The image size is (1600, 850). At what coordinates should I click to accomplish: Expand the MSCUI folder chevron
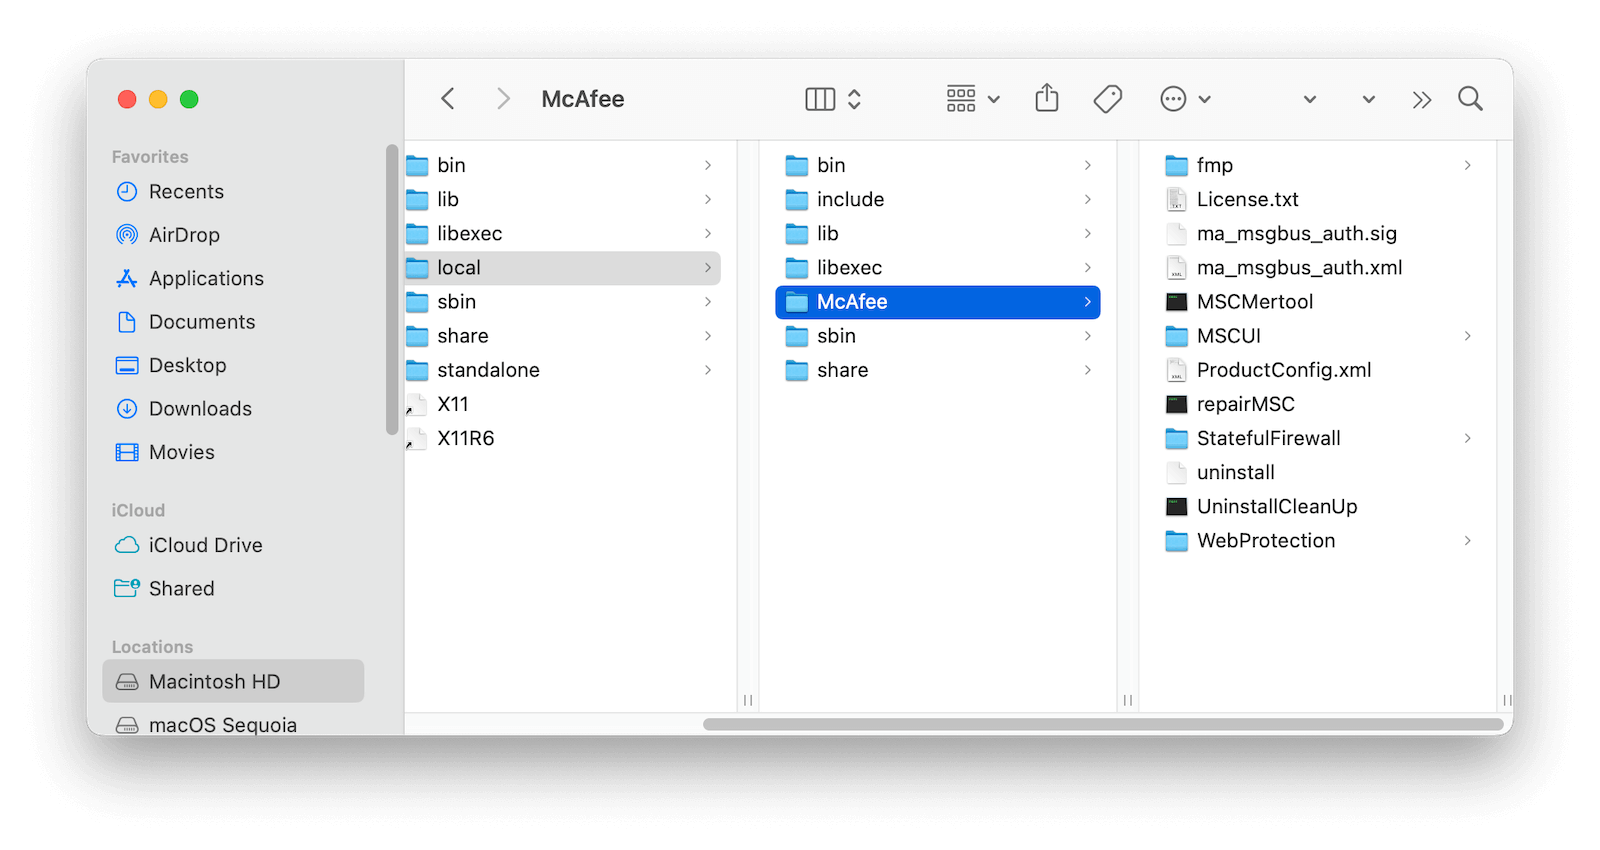(1468, 336)
